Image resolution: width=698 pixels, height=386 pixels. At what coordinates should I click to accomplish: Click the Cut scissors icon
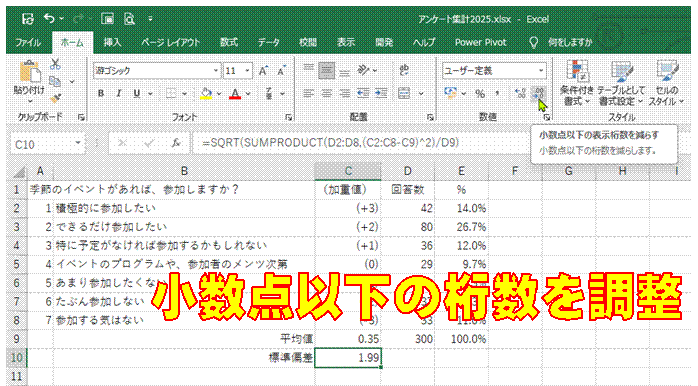(x=55, y=64)
